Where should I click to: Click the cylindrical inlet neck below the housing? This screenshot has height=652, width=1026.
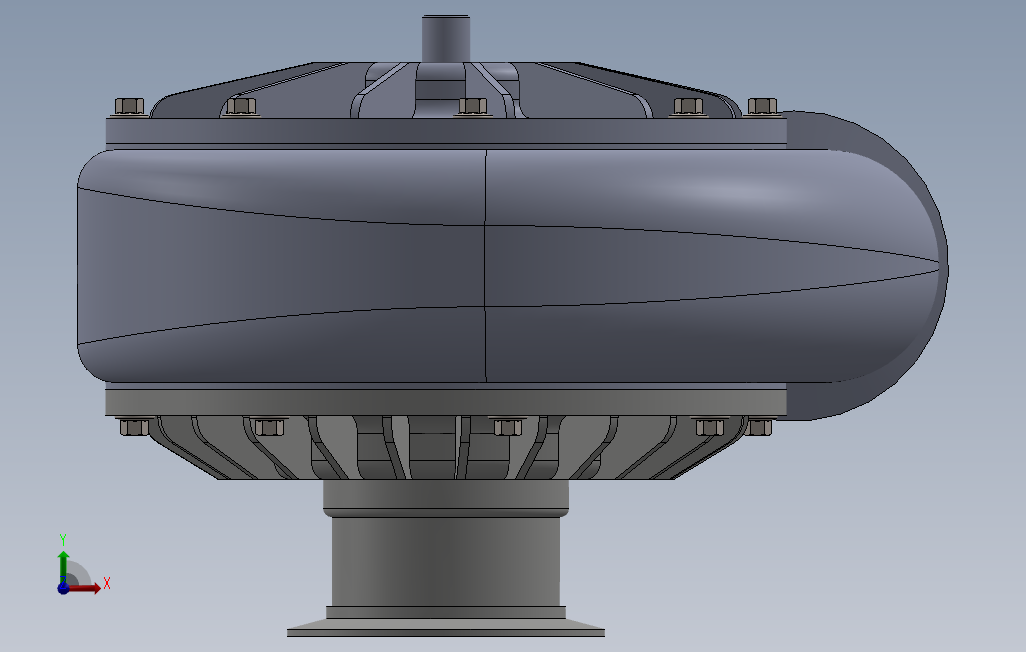pos(446,563)
